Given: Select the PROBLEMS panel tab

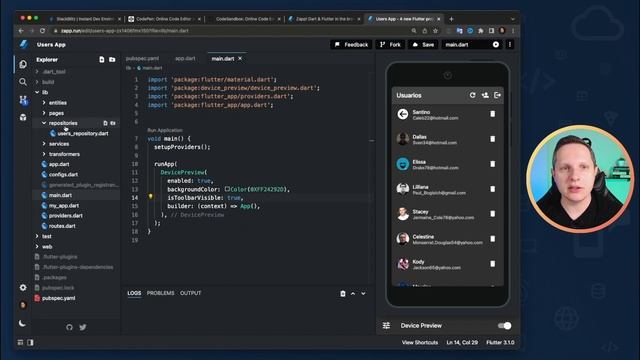Looking at the screenshot, I should (160, 293).
